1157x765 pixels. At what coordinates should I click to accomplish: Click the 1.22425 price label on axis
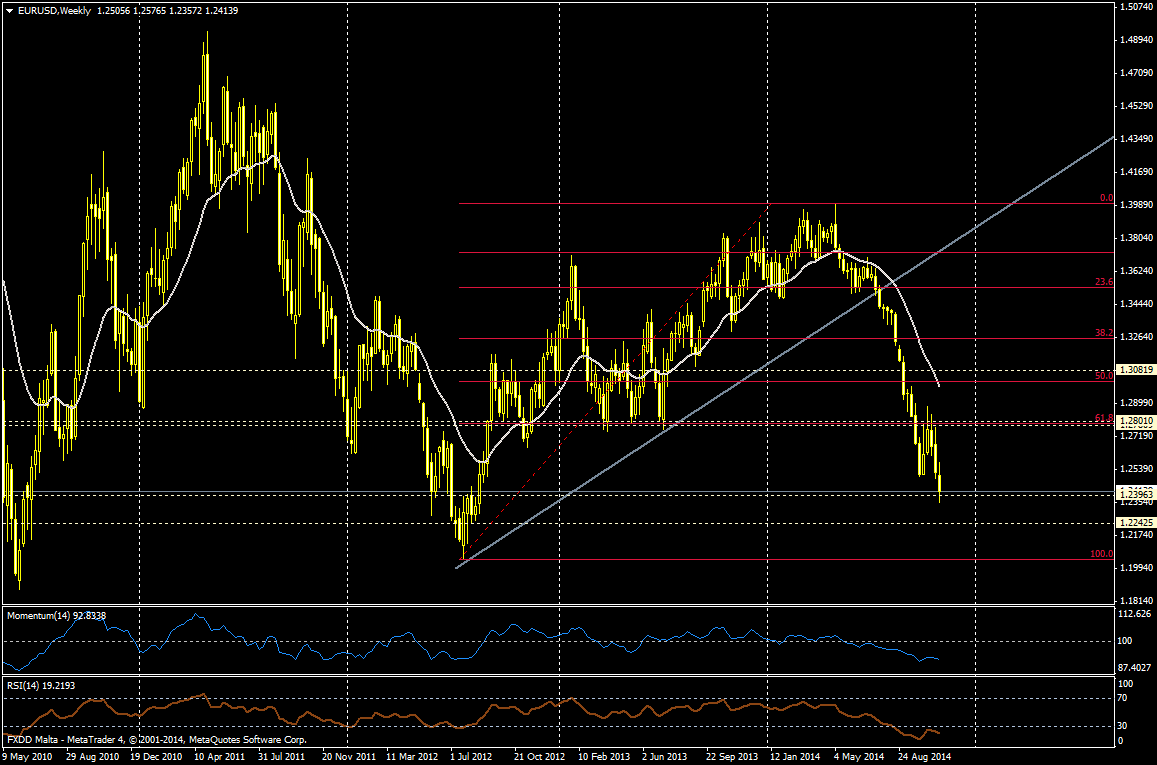click(1135, 523)
